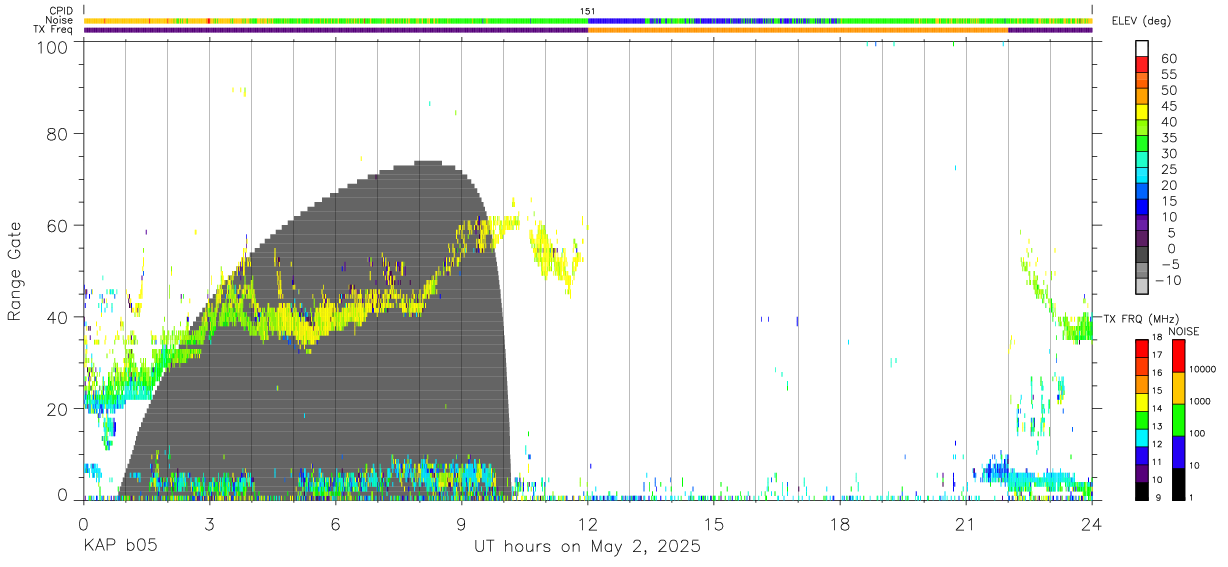Pick the black segment of NOISE bar
This screenshot has width=1228, height=567.
pos(1178,483)
